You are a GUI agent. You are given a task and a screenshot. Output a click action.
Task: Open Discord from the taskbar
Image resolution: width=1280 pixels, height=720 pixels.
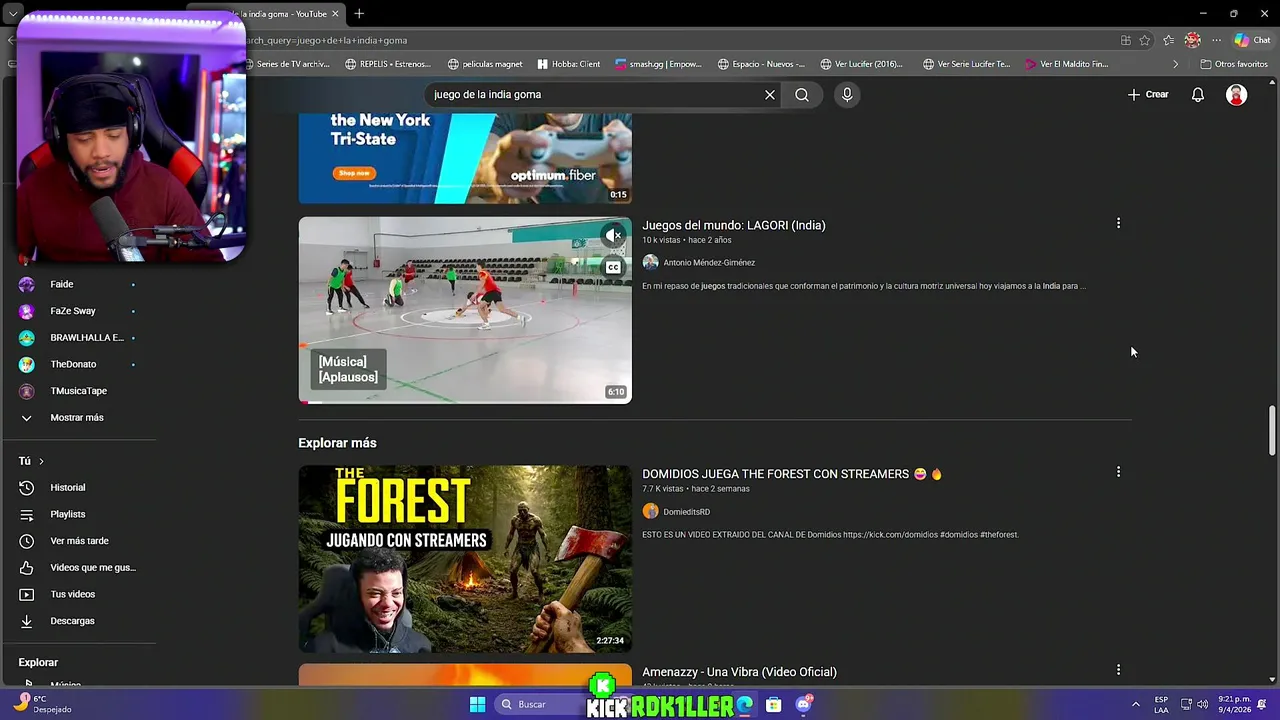803,704
